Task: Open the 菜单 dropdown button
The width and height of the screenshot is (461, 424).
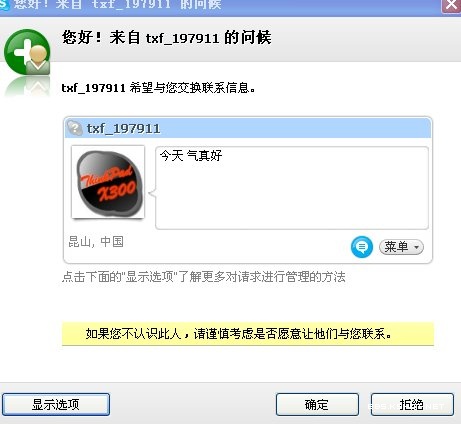Action: [x=401, y=247]
